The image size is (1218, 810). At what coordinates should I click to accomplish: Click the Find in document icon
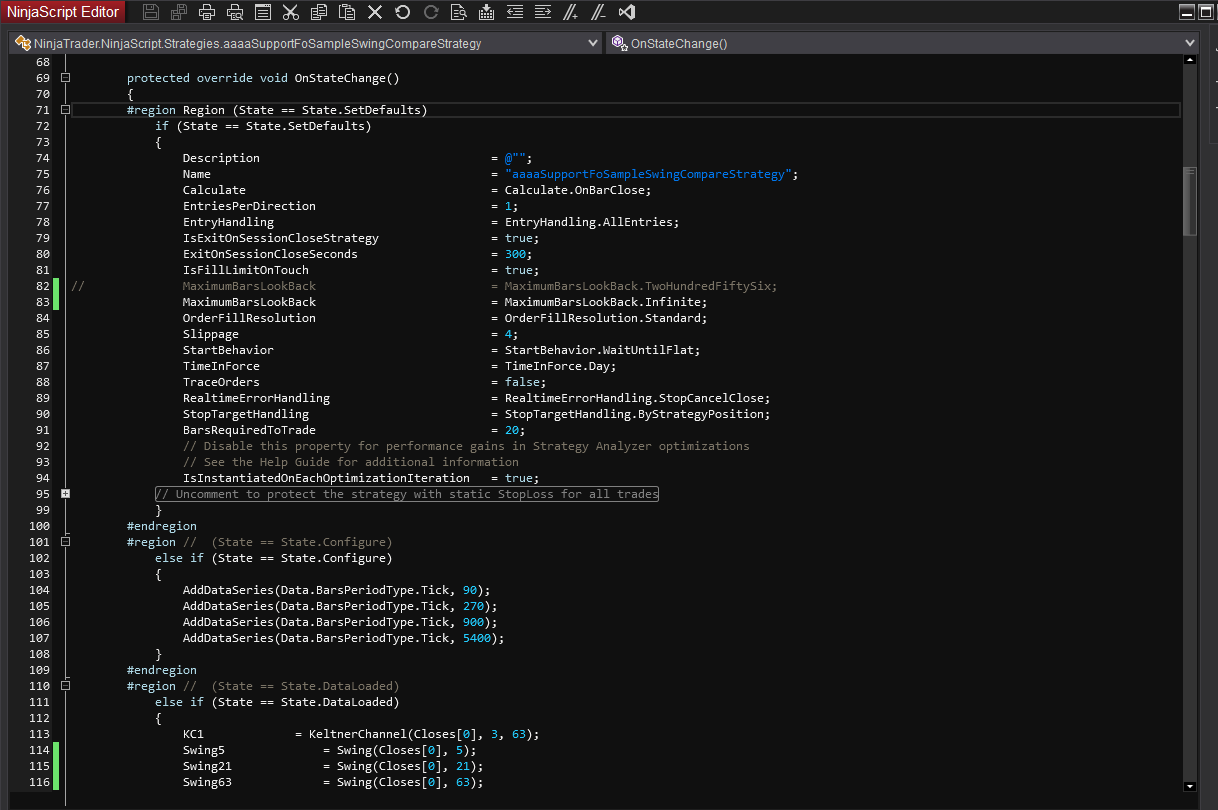click(x=458, y=12)
